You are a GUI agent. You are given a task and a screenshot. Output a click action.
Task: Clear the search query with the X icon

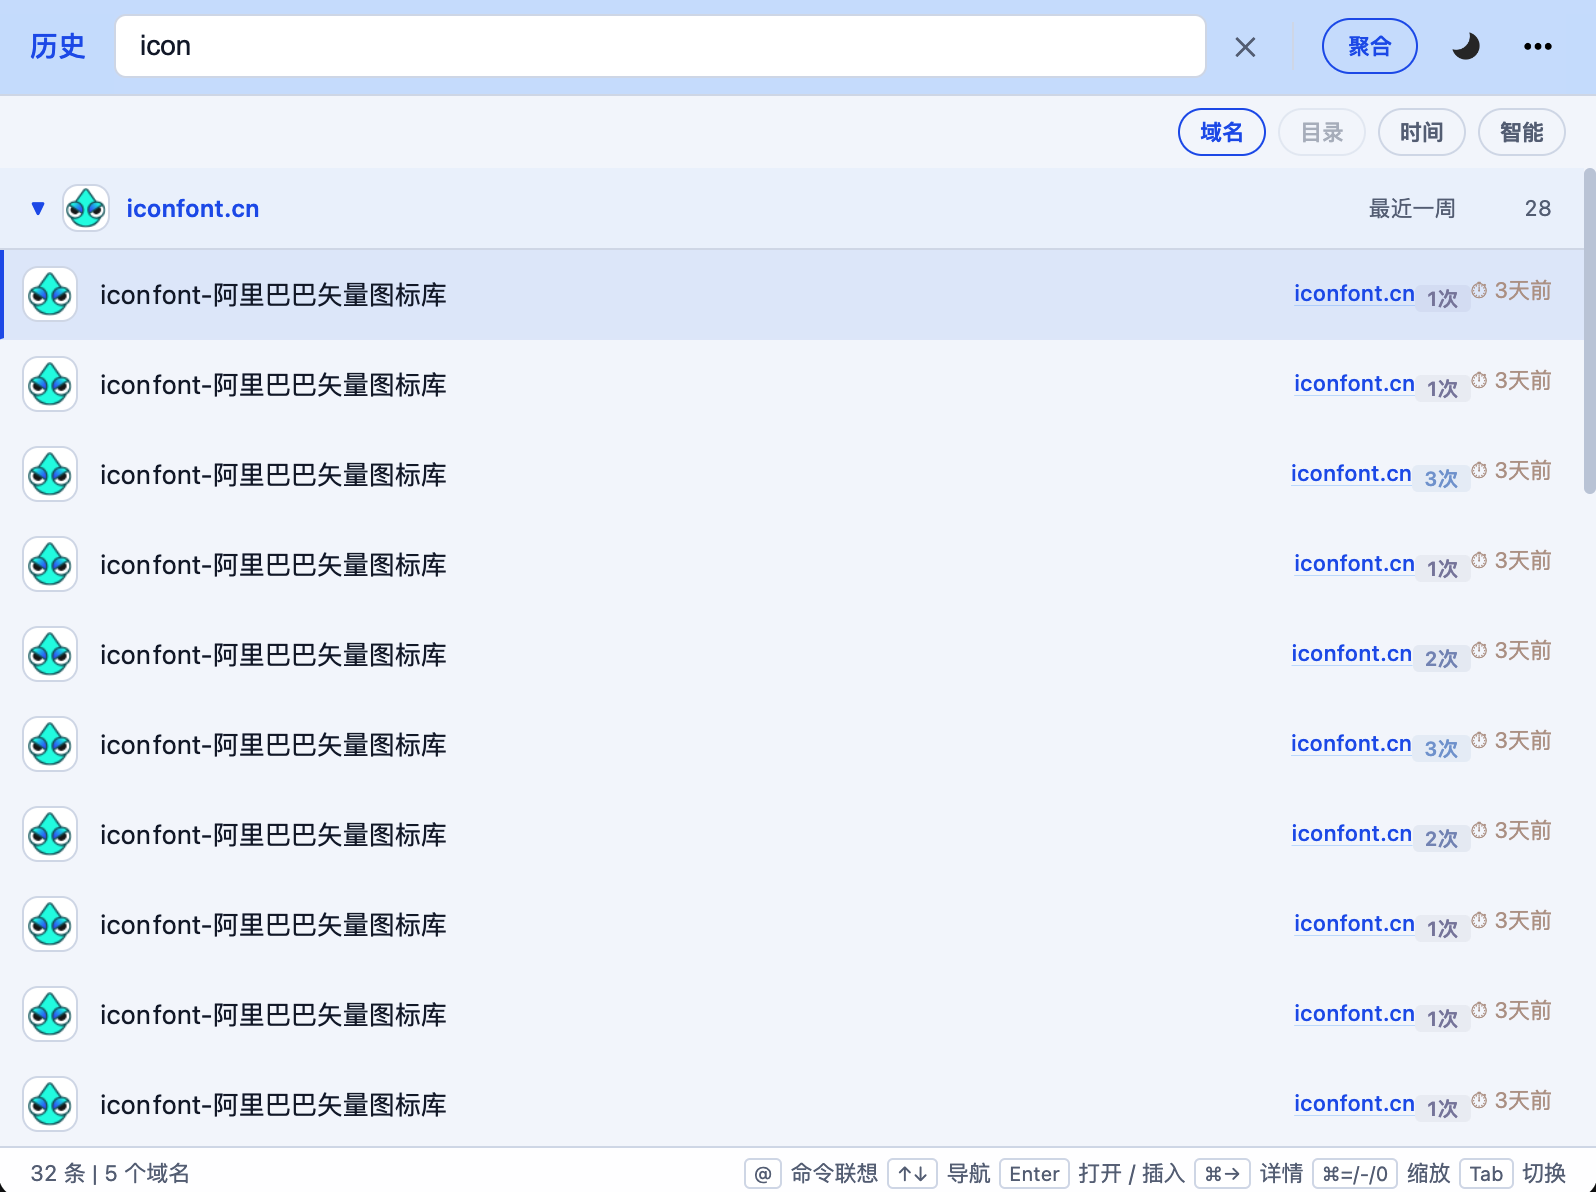(x=1245, y=47)
